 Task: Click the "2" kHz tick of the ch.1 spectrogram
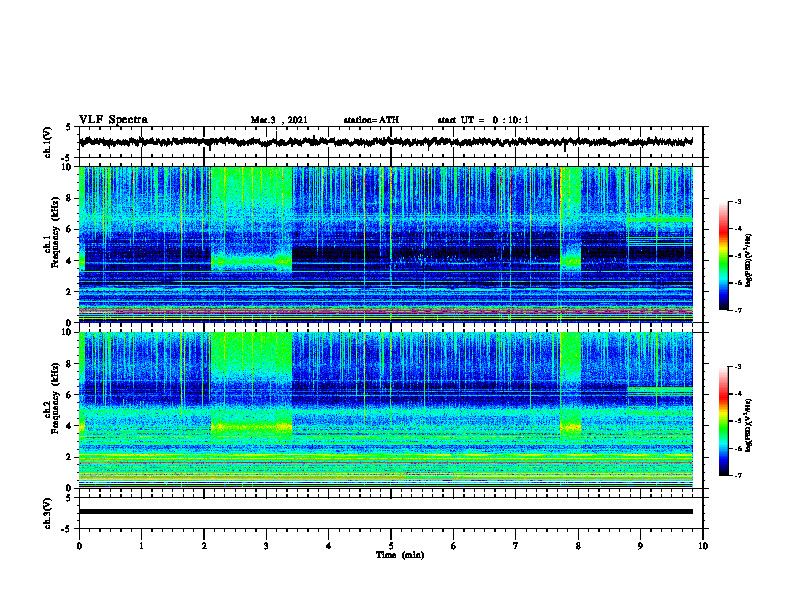pyautogui.click(x=69, y=292)
